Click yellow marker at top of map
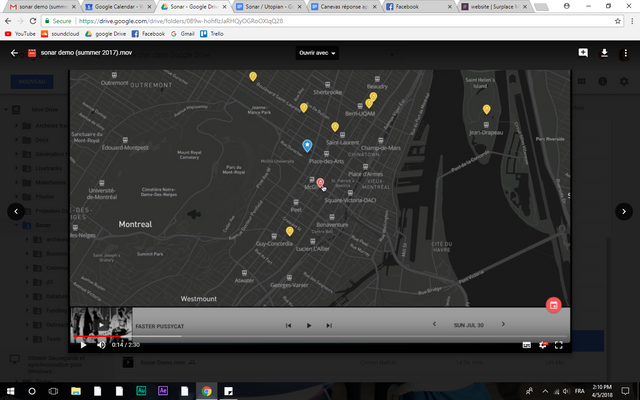Image resolution: width=640 pixels, height=400 pixels. coord(253,76)
